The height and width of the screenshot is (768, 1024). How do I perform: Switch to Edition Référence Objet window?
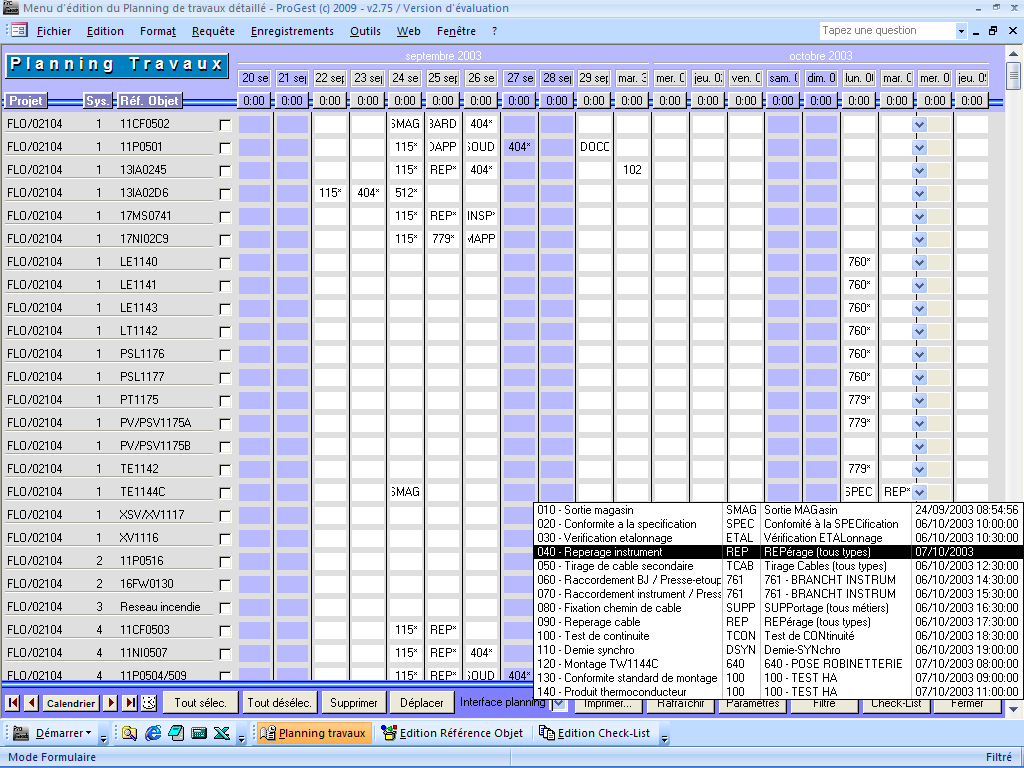click(455, 733)
